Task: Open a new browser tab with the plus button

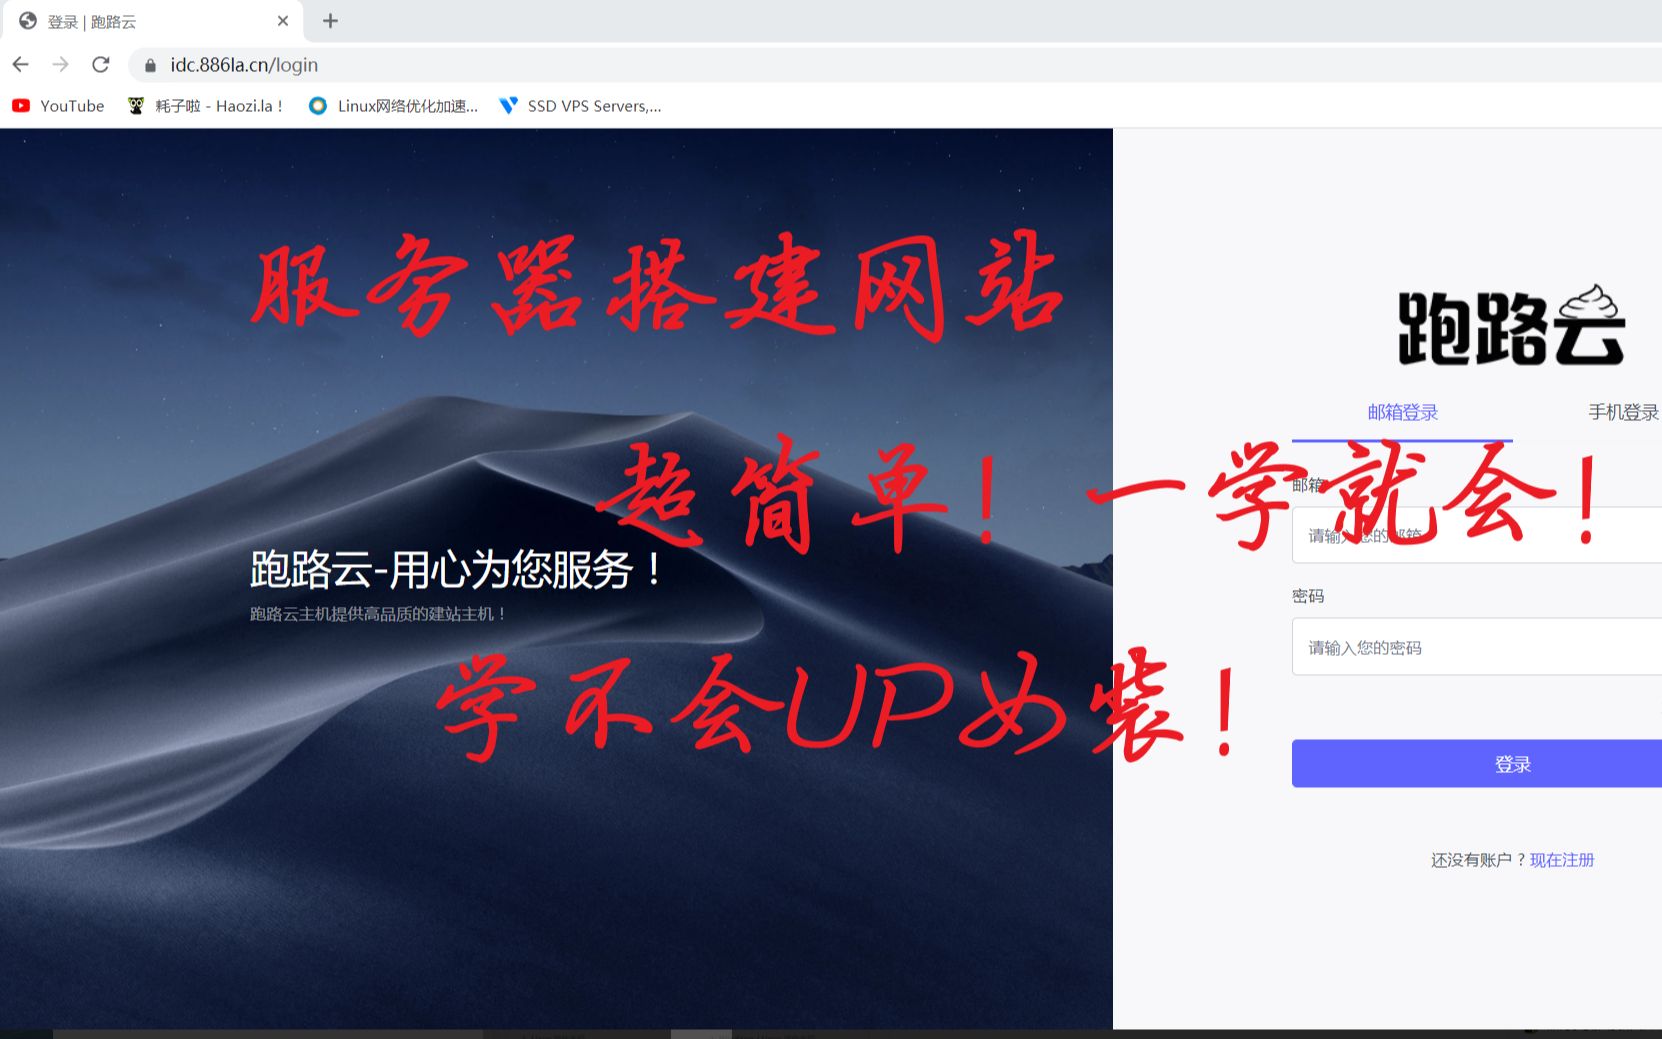Action: tap(330, 20)
